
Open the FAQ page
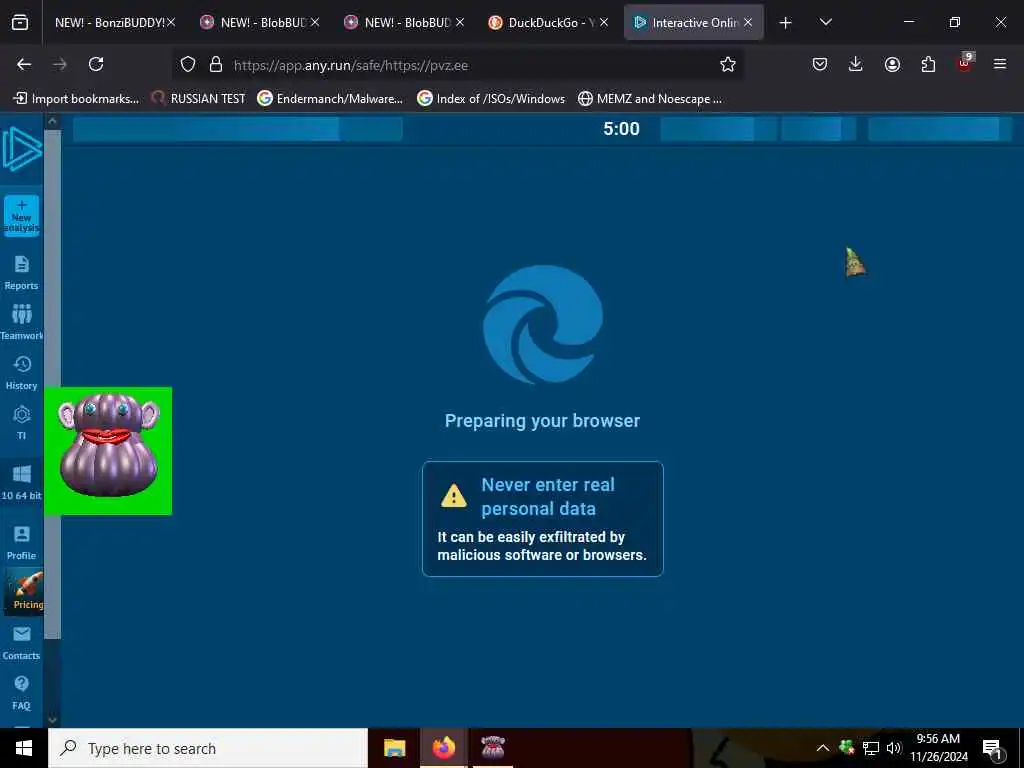click(22, 693)
